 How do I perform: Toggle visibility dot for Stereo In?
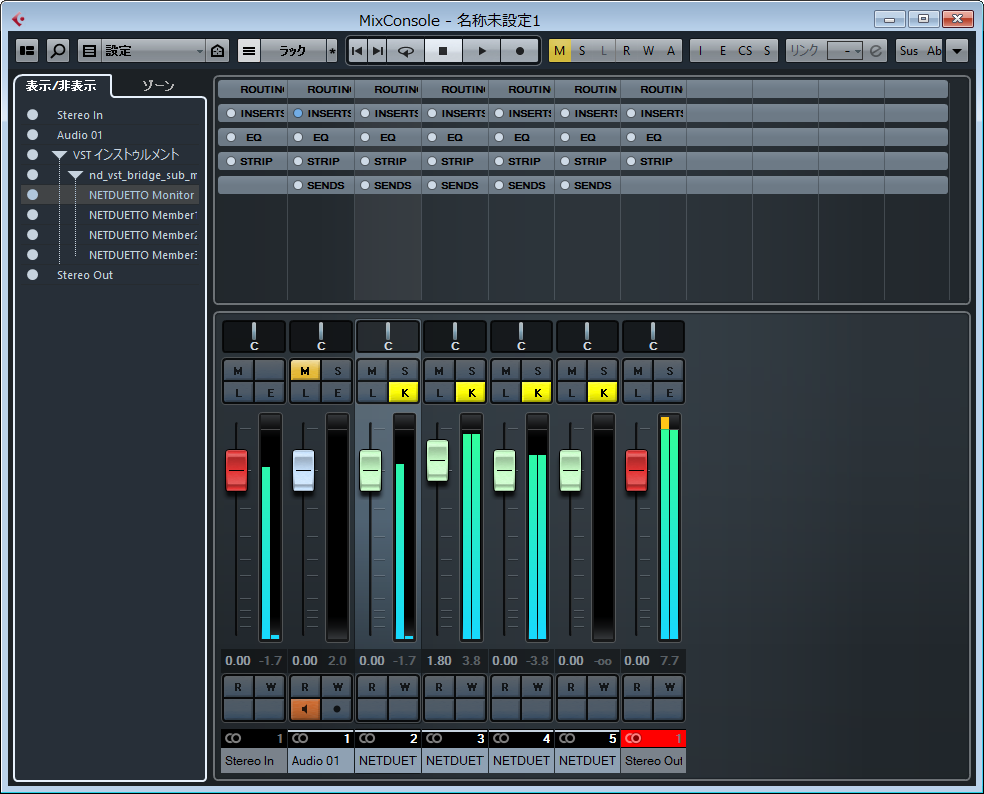pyautogui.click(x=33, y=115)
